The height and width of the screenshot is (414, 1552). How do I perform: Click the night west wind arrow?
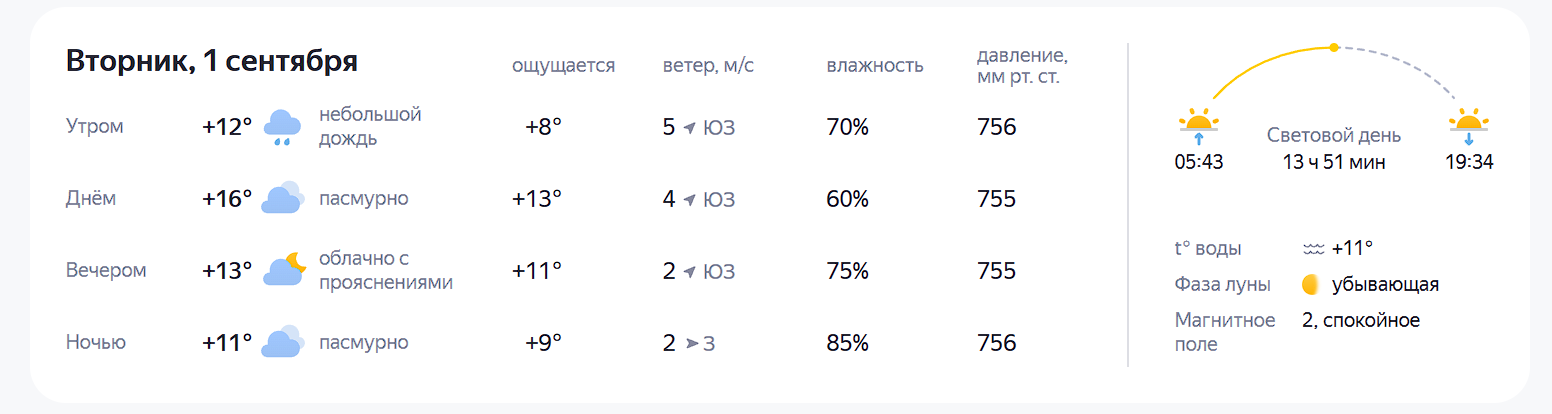click(x=692, y=343)
